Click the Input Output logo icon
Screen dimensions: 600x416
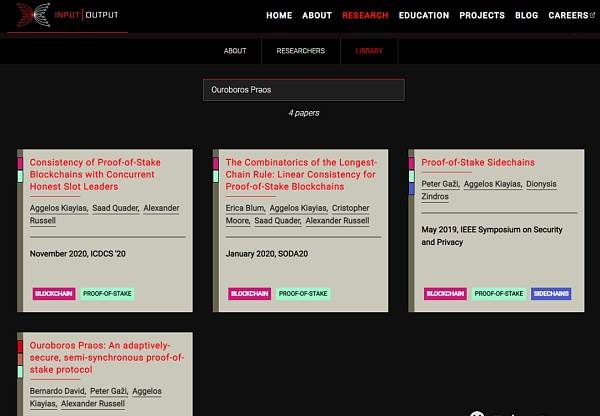(34, 15)
